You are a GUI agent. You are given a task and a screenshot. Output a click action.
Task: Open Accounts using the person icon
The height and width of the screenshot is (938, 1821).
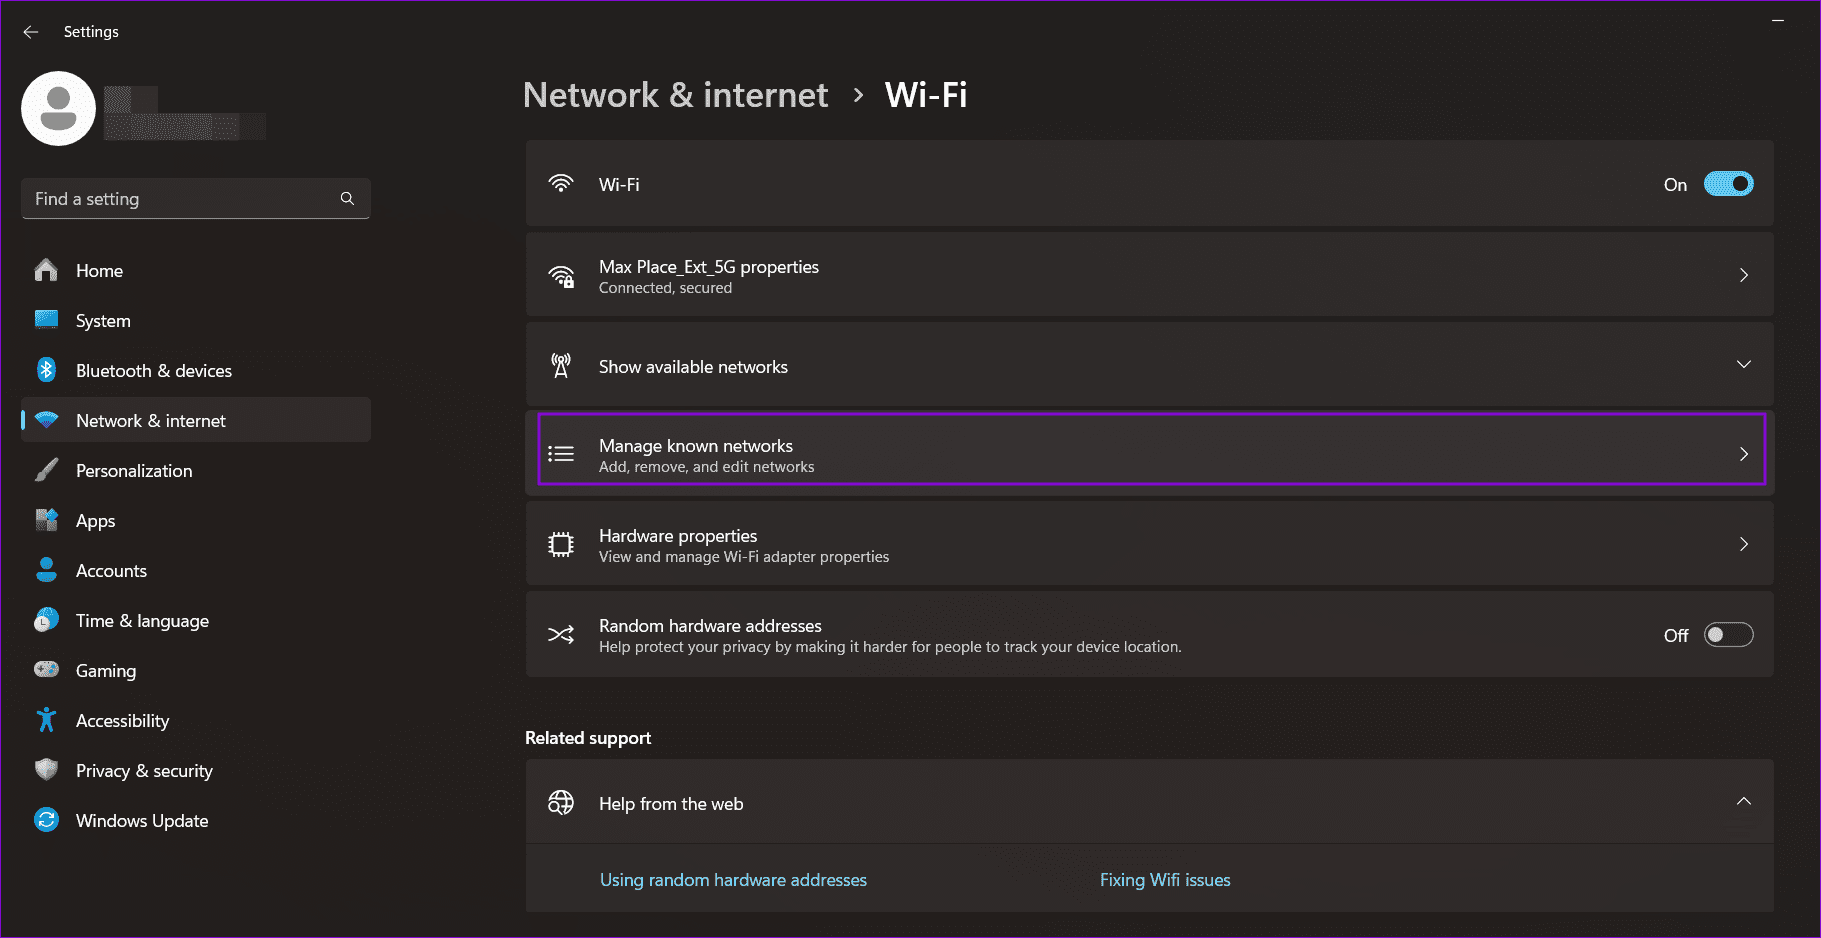point(46,570)
